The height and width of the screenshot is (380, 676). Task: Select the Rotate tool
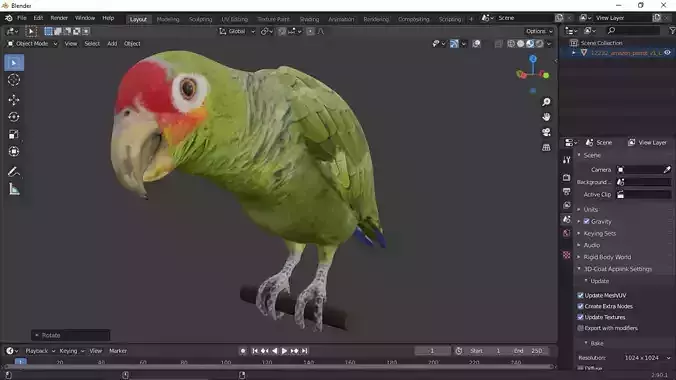14,117
